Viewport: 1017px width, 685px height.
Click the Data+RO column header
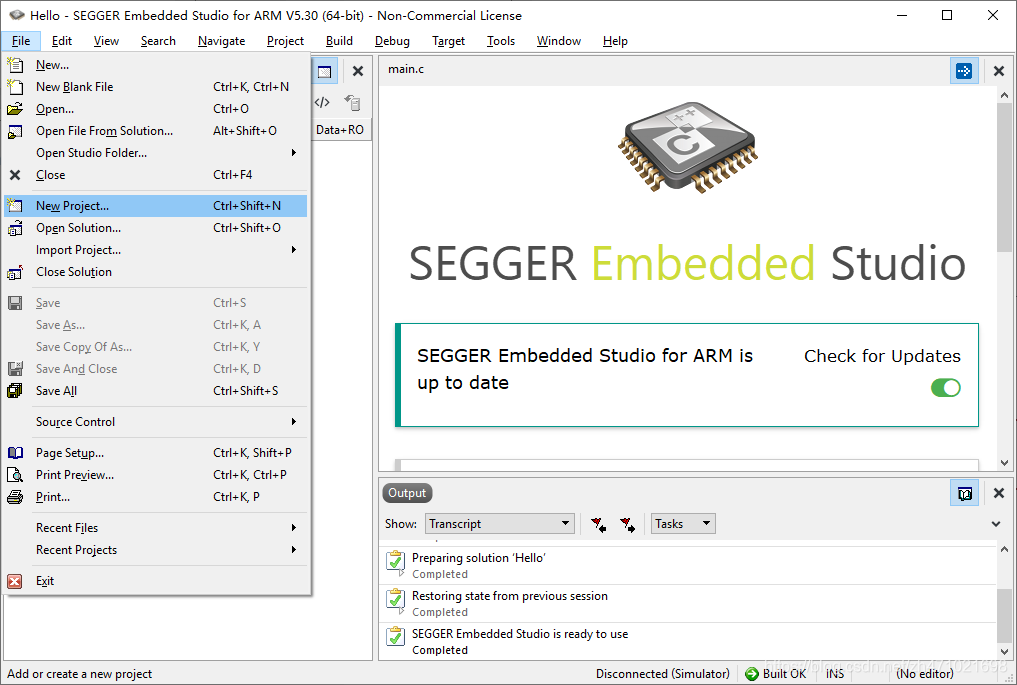click(x=340, y=130)
